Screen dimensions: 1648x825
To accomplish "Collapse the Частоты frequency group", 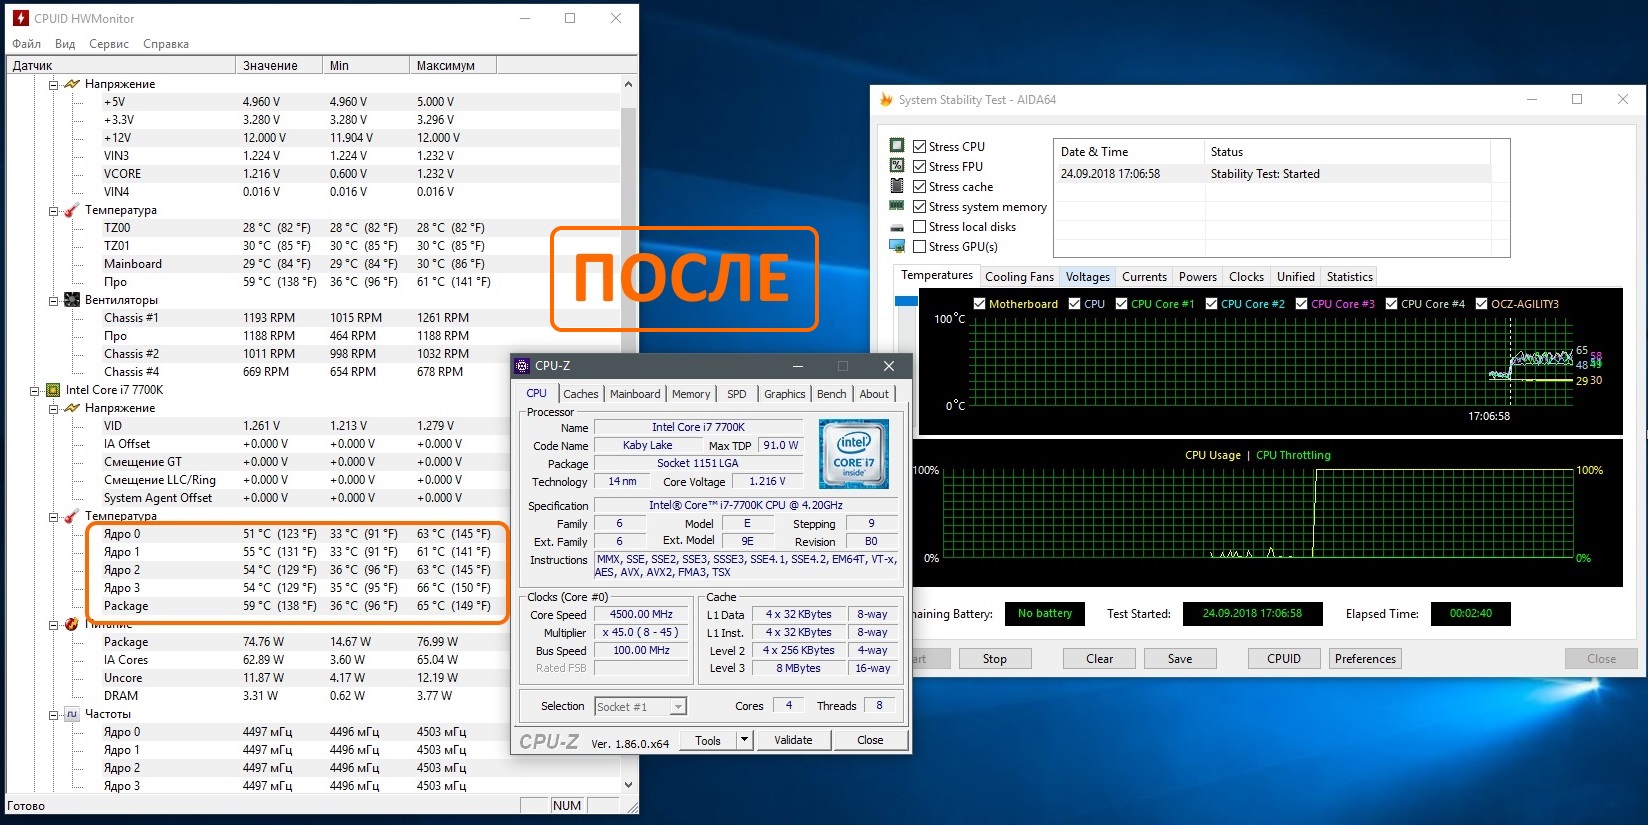I will pos(53,714).
